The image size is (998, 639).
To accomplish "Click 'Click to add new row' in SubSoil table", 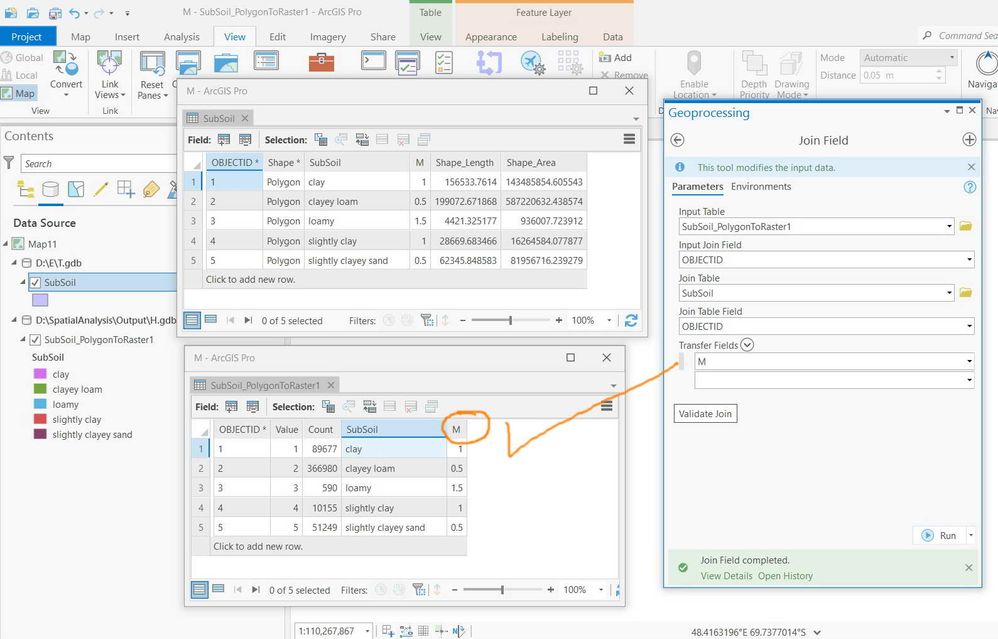I will coord(250,279).
